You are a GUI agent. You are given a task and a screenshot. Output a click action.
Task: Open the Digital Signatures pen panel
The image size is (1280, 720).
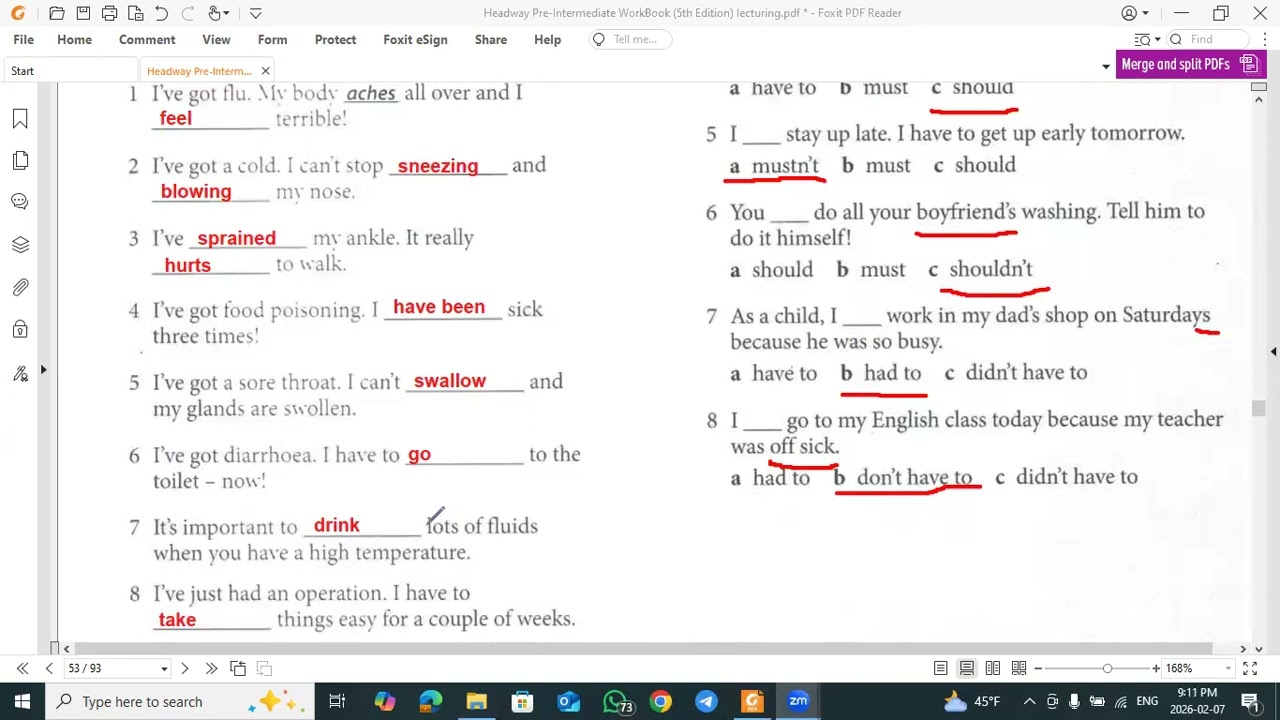[x=20, y=373]
